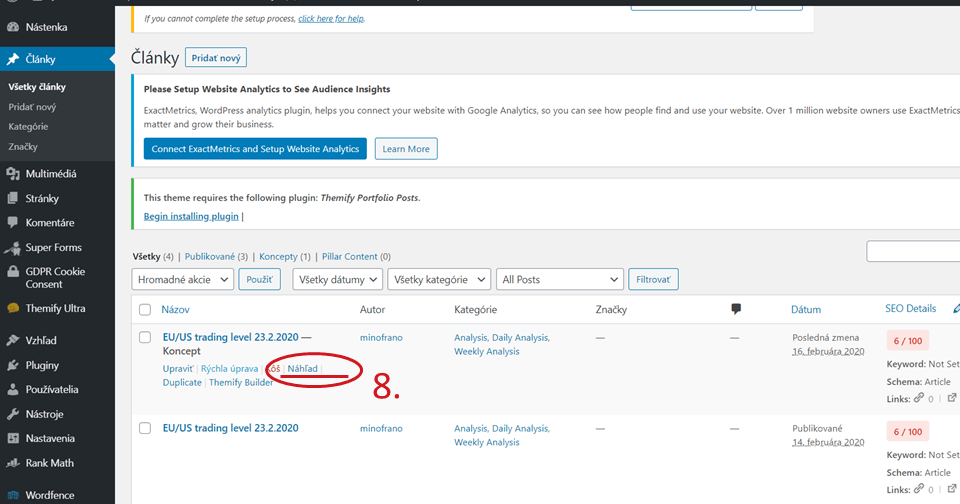Click the Pluginy plug icon
The image size is (960, 504).
(x=13, y=365)
